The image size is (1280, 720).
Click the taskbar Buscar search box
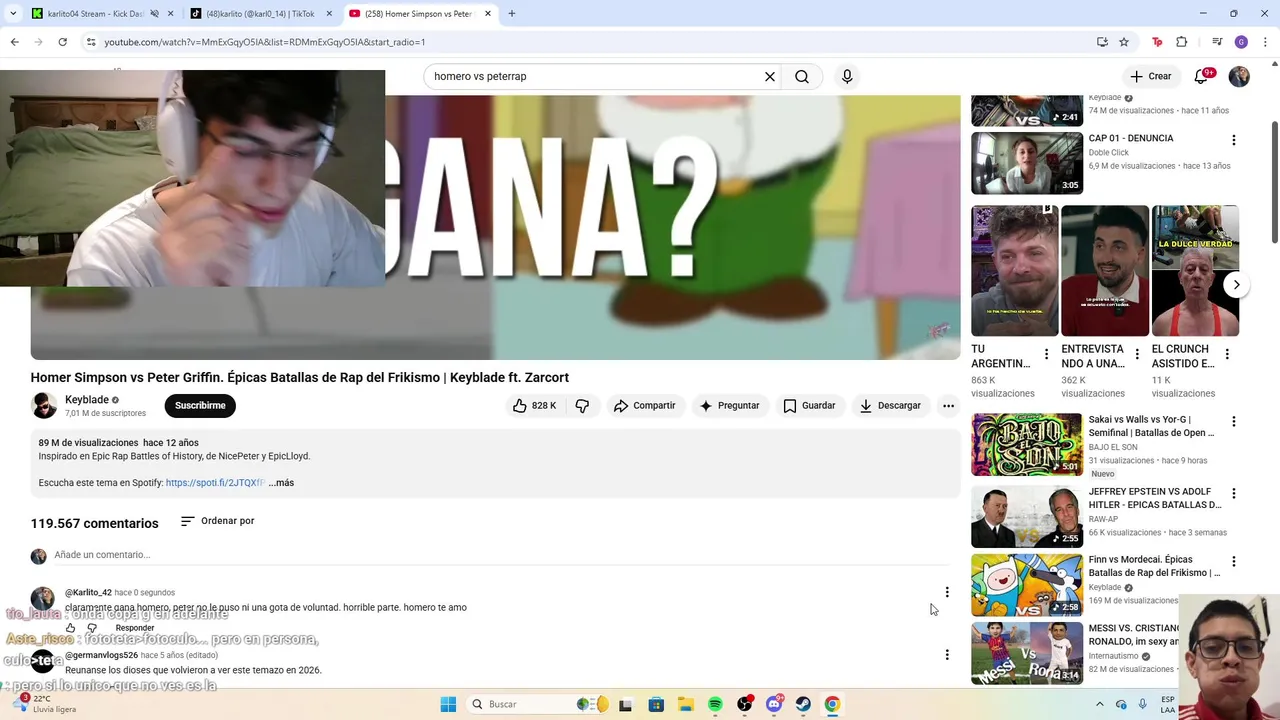(x=538, y=704)
